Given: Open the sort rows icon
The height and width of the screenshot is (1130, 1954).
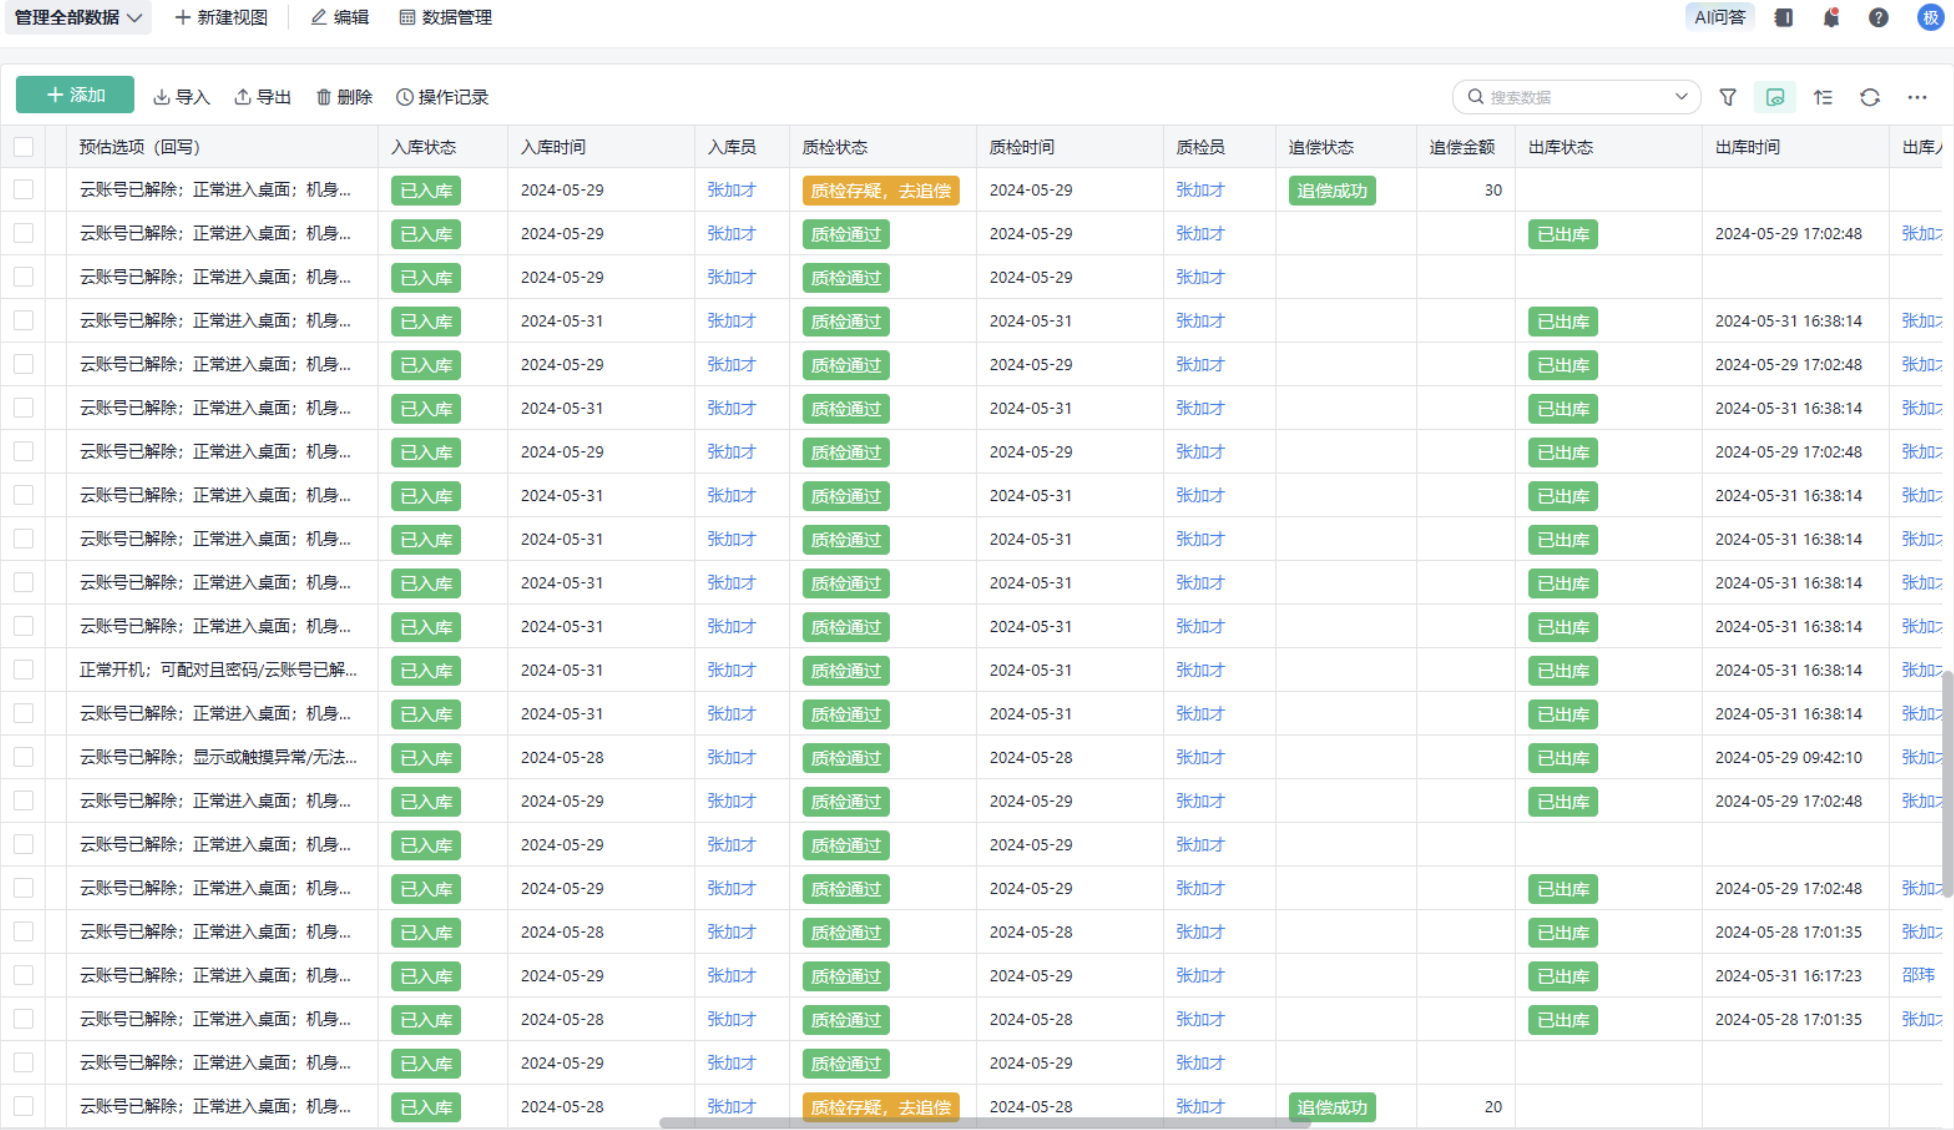Looking at the screenshot, I should pos(1823,97).
